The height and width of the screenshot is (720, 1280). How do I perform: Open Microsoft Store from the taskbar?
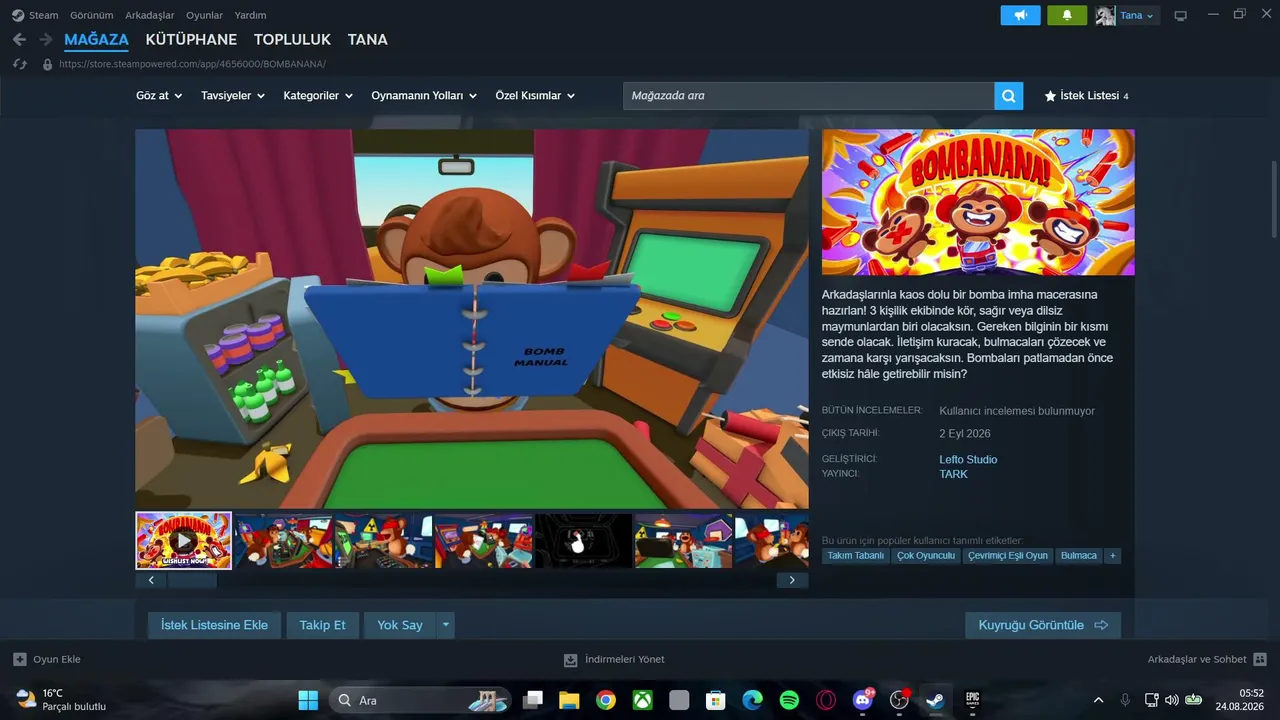715,700
